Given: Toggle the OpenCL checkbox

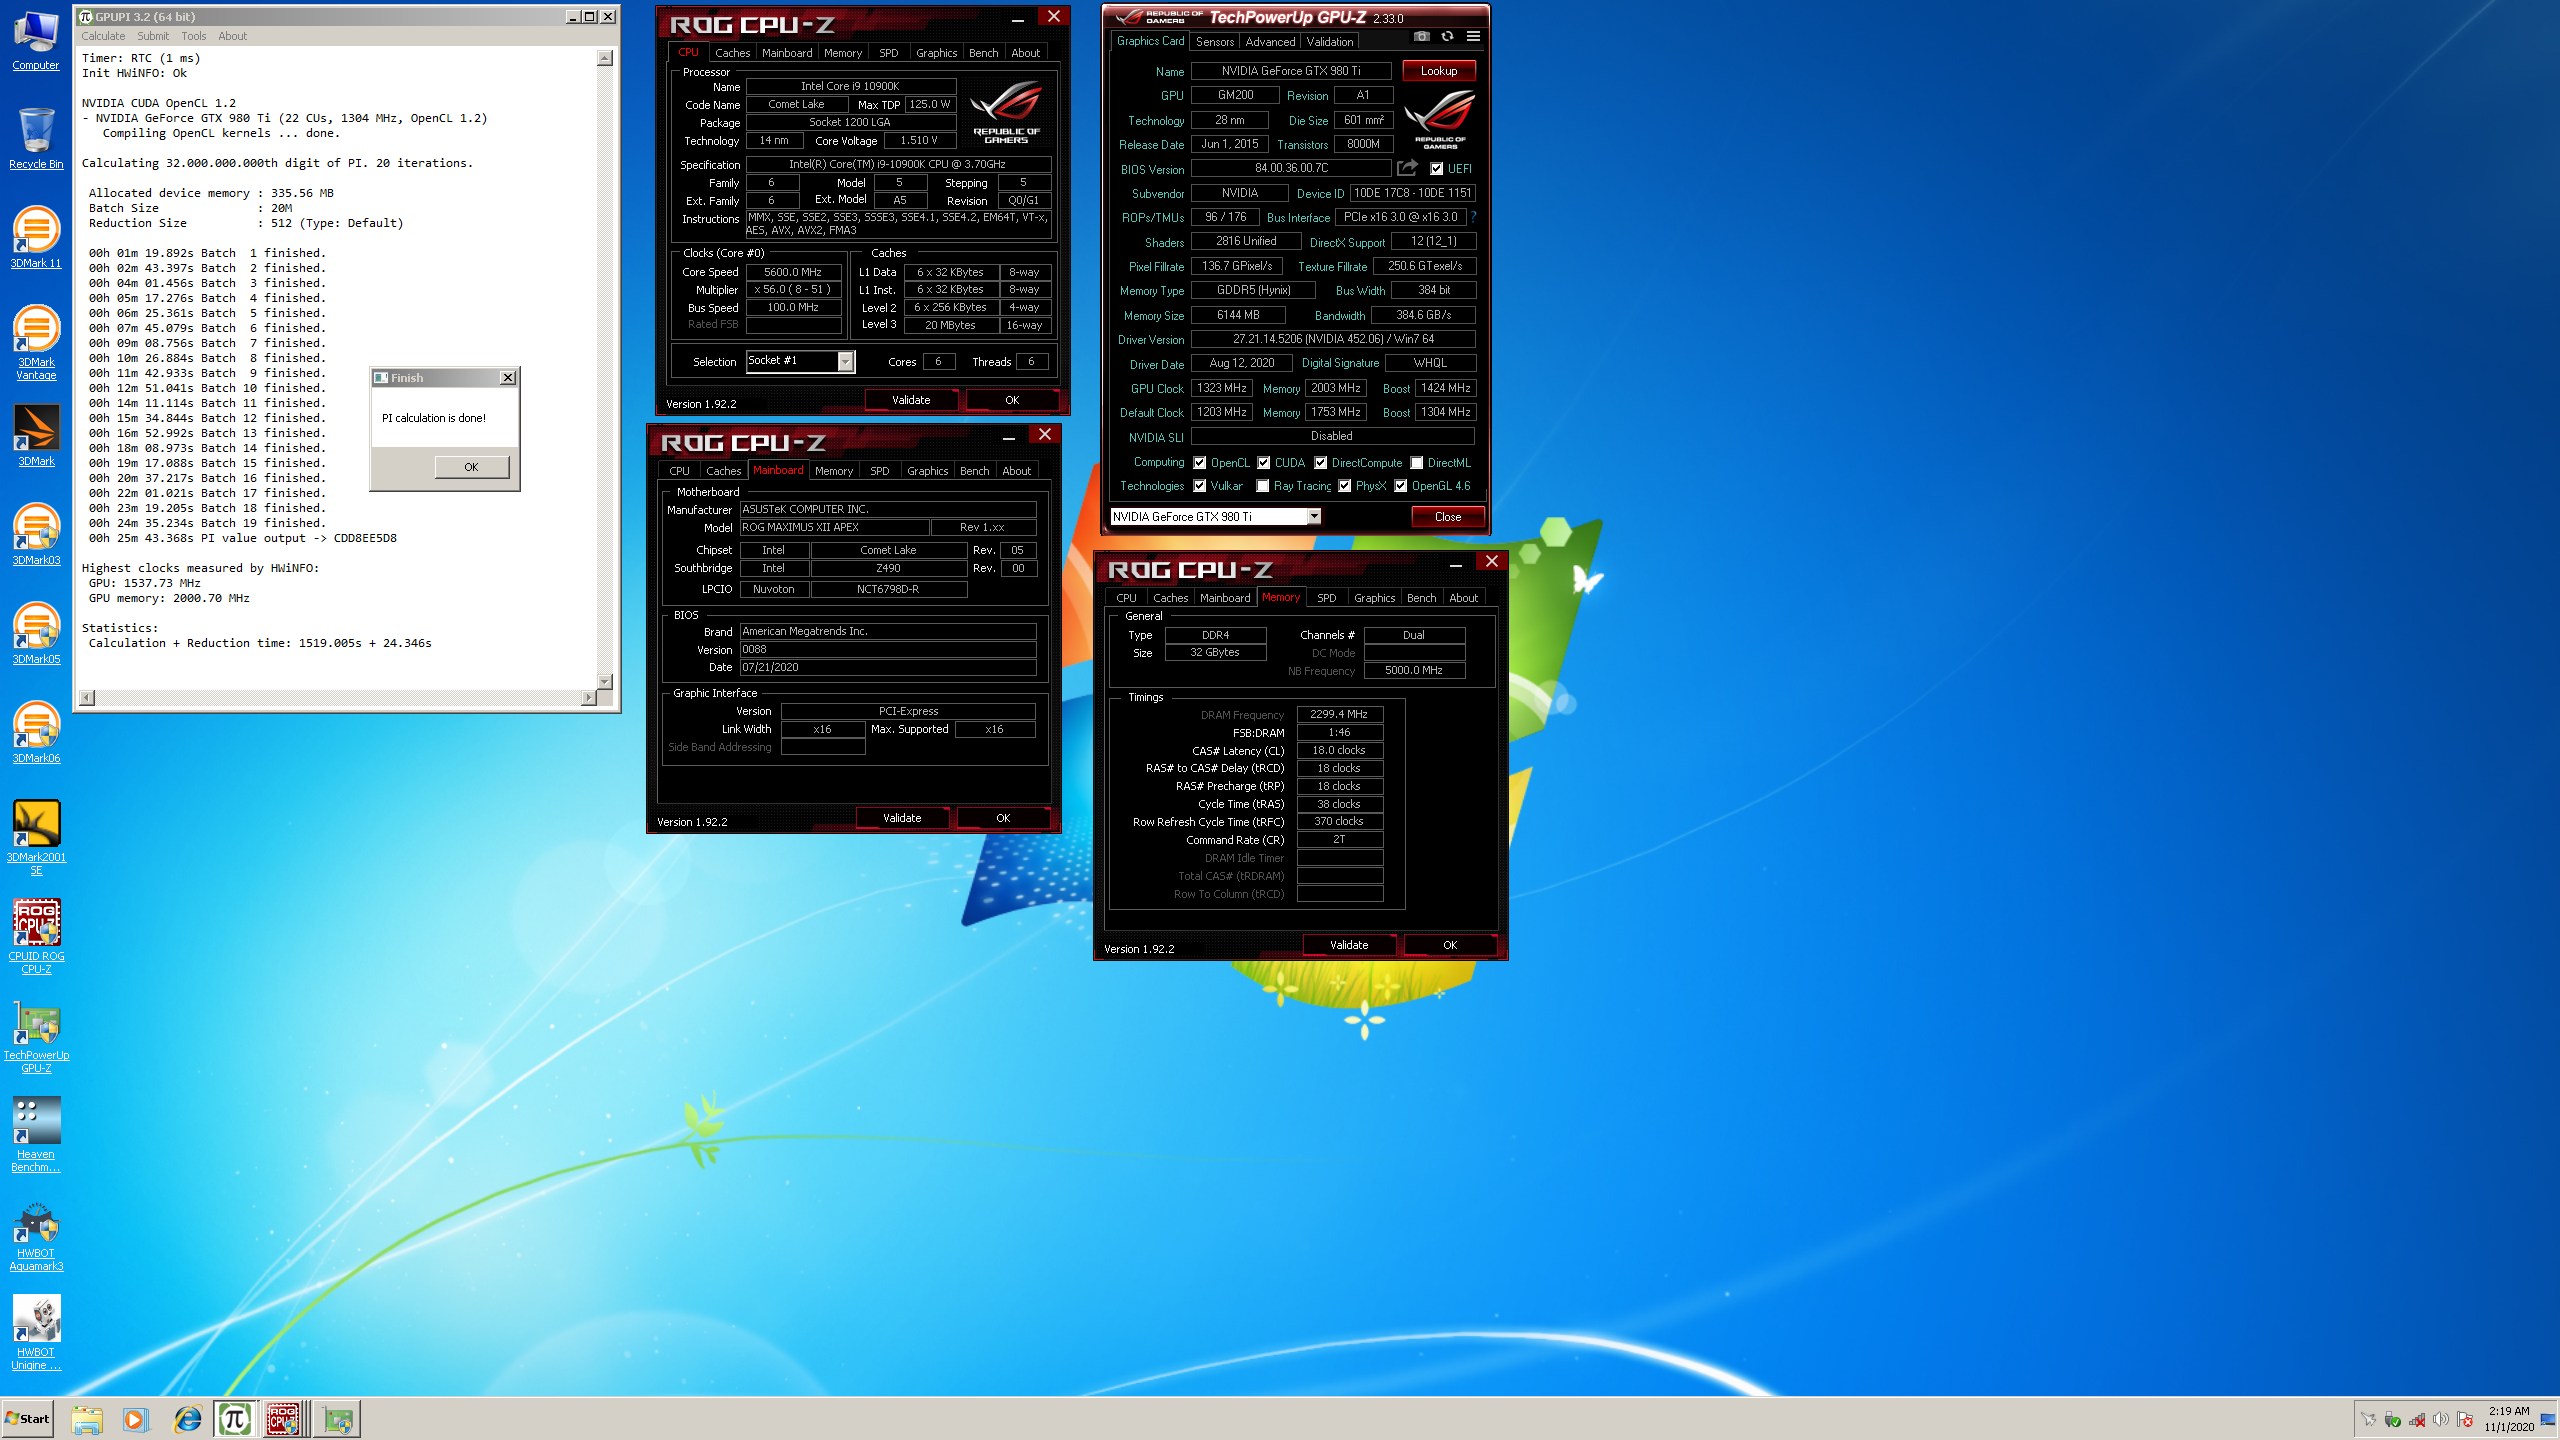Looking at the screenshot, I should click(x=1199, y=463).
